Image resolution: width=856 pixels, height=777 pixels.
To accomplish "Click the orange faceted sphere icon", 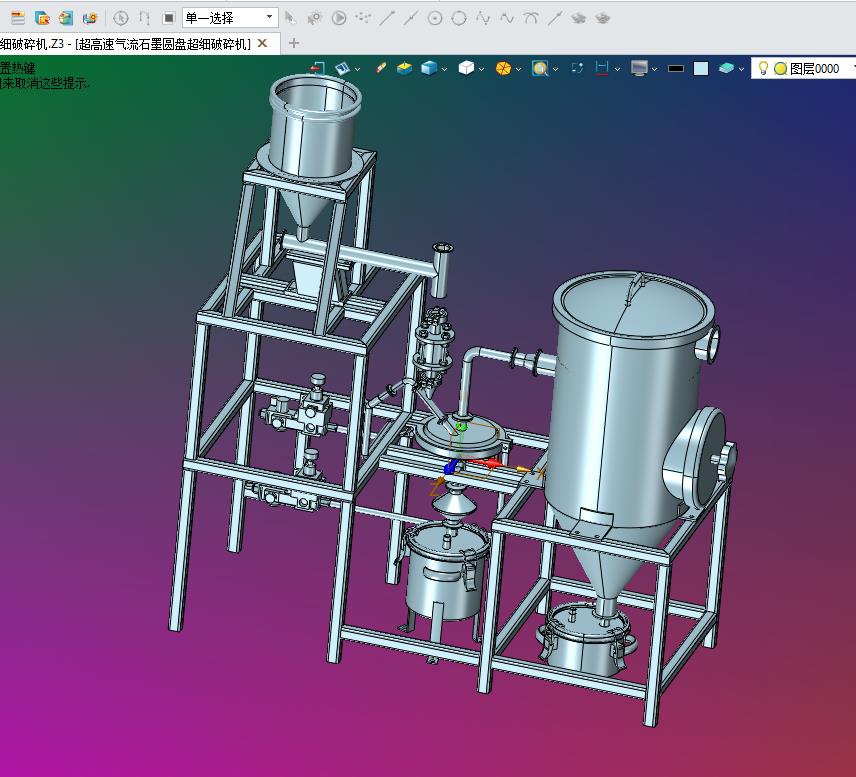I will 503,68.
